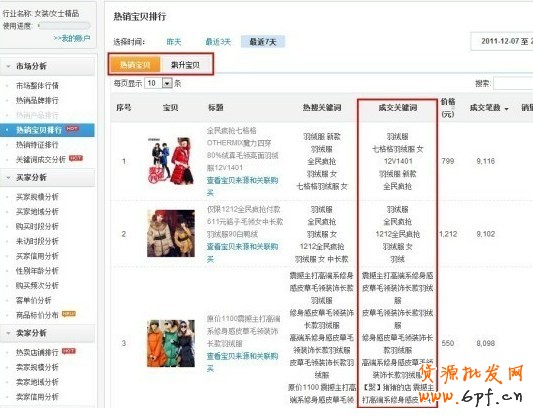Select 昨天 time range
This screenshot has width=533, height=418.
click(x=174, y=42)
